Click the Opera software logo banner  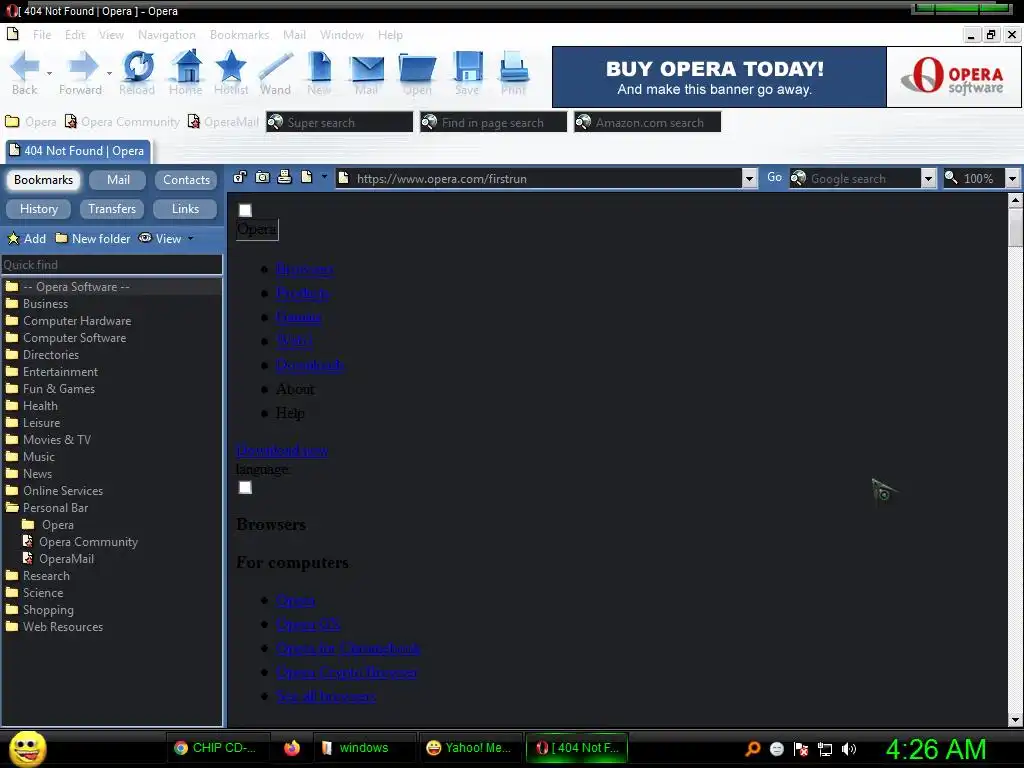(x=953, y=77)
